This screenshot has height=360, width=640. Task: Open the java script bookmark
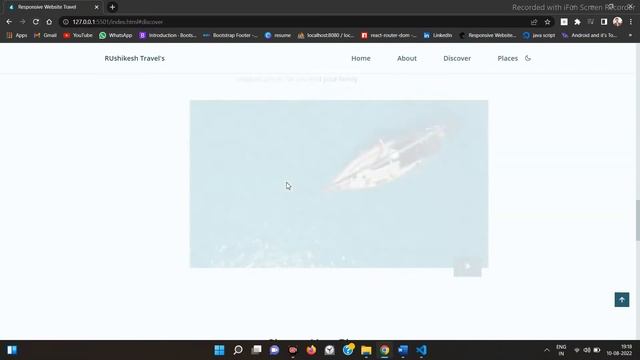(x=539, y=36)
